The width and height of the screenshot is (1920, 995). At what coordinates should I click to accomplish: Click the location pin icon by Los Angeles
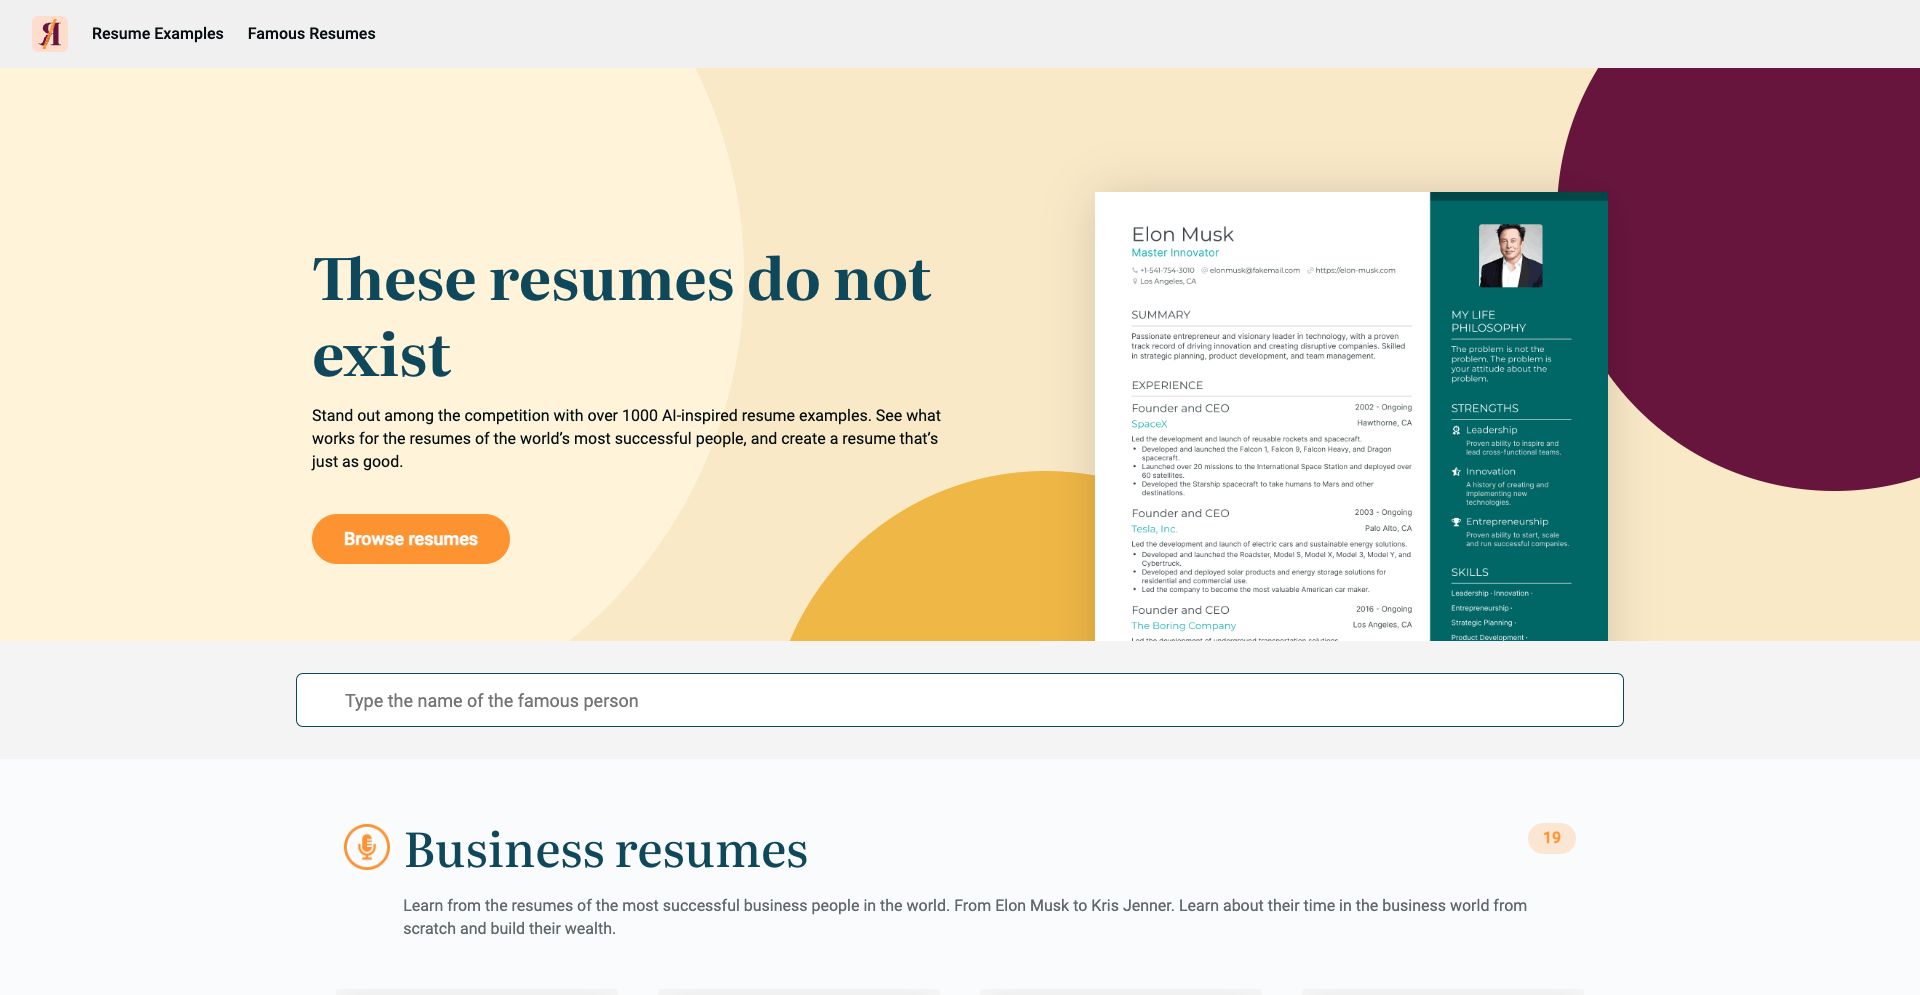[x=1135, y=282]
